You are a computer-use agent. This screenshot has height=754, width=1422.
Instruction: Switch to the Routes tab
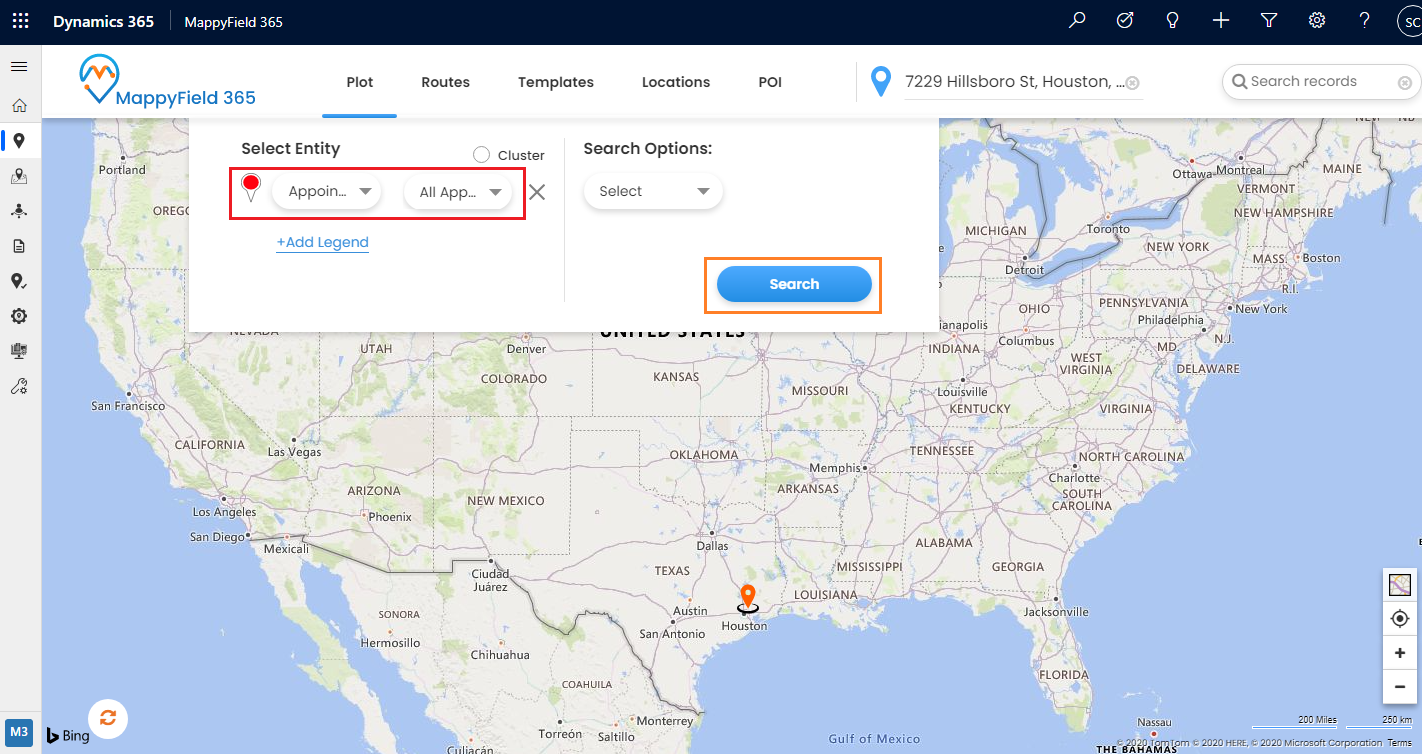(446, 82)
